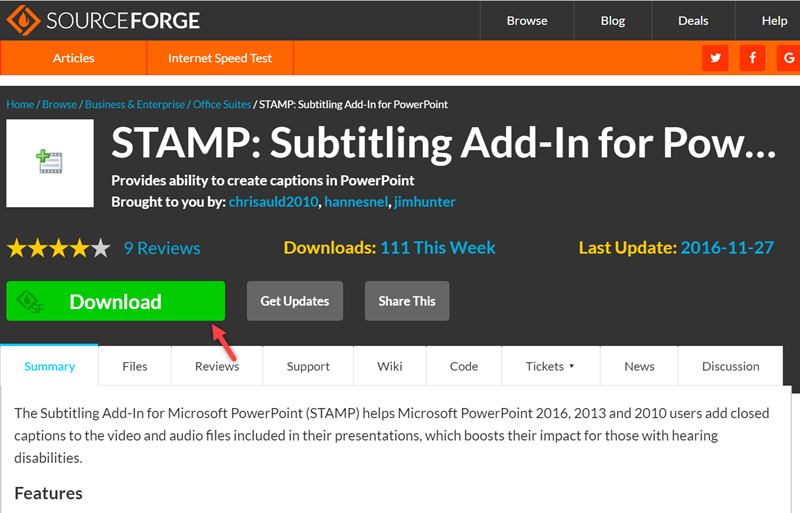Open the 9 Reviews link
This screenshot has height=513, width=800.
162,248
